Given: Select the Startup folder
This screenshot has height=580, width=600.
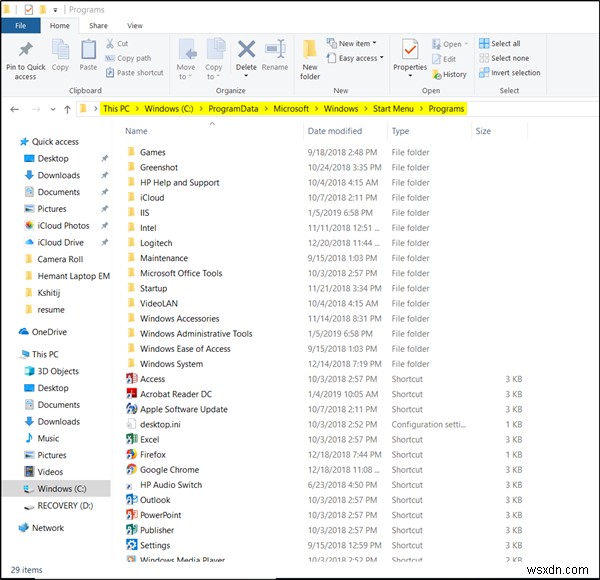Looking at the screenshot, I should pos(147,288).
